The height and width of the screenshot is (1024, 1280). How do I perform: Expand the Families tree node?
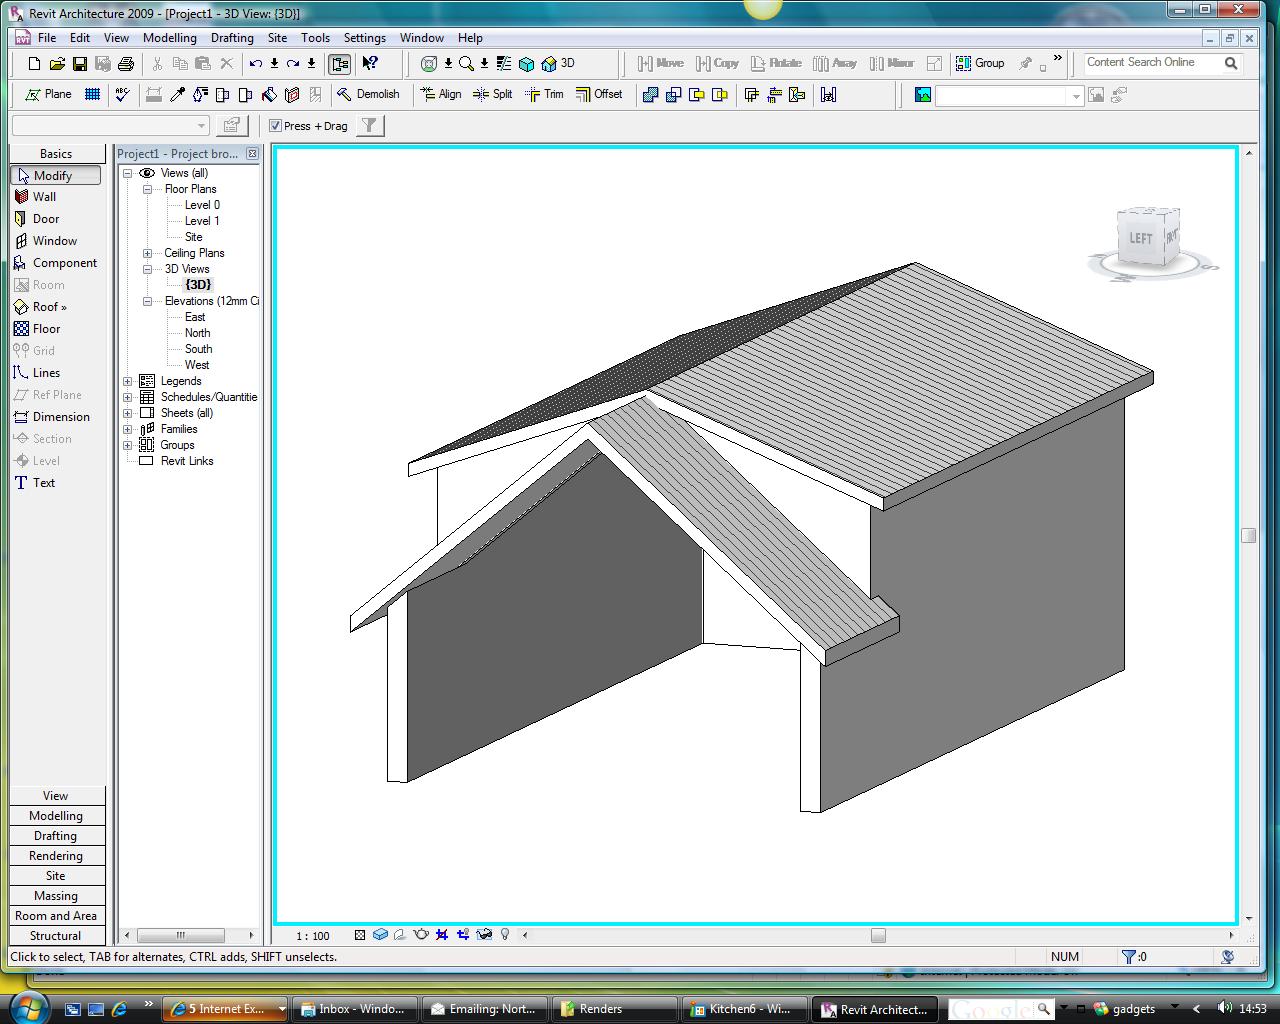128,429
